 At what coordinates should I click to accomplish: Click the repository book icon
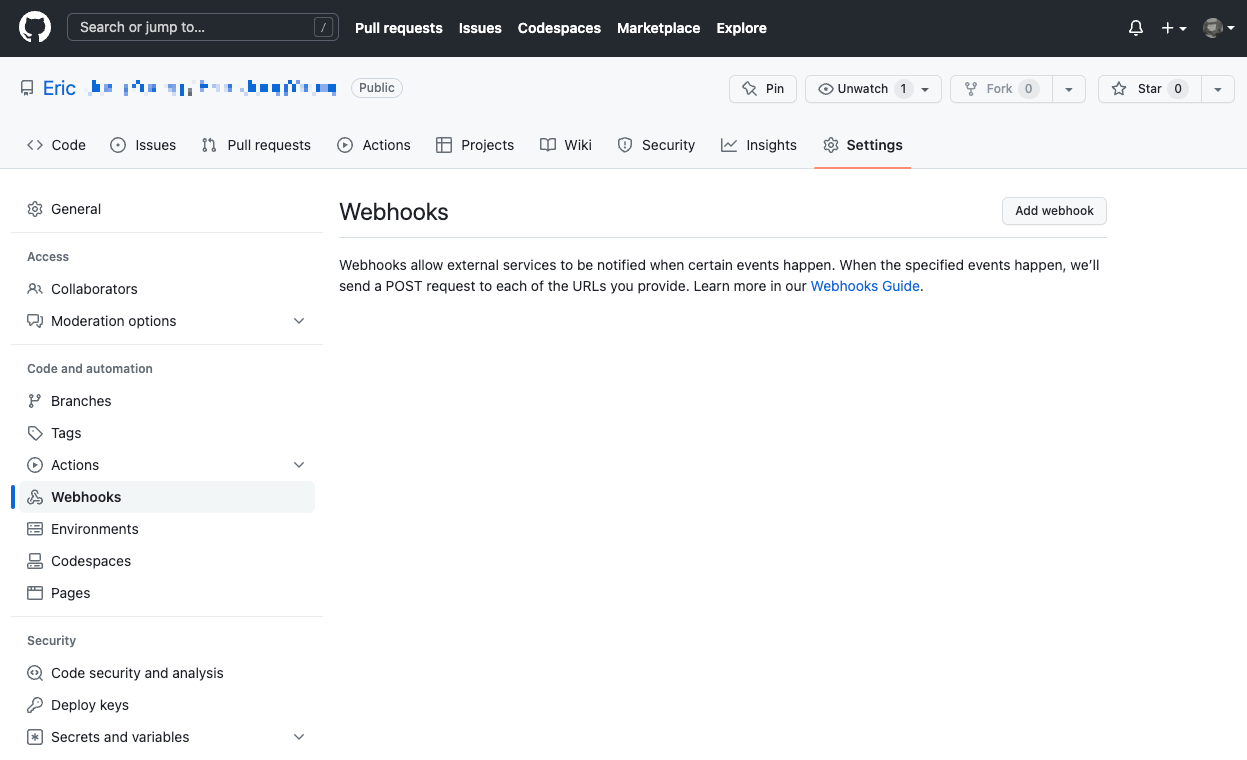click(27, 88)
